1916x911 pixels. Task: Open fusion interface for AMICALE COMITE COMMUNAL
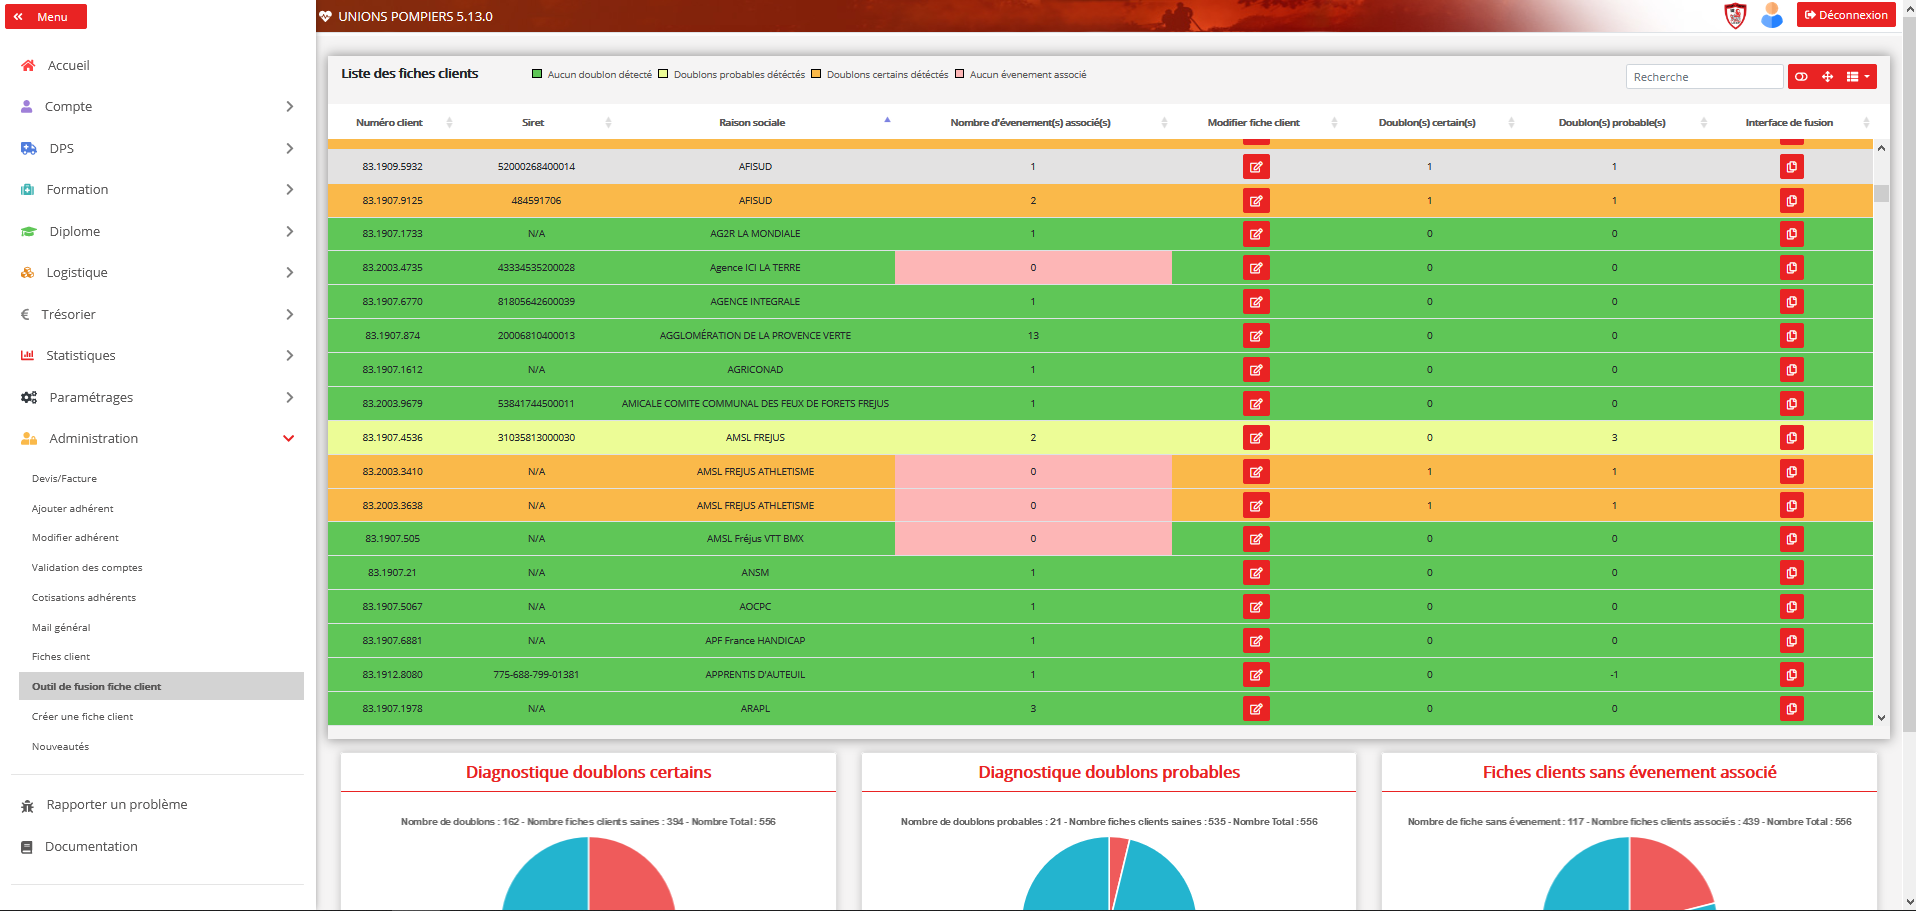coord(1791,404)
